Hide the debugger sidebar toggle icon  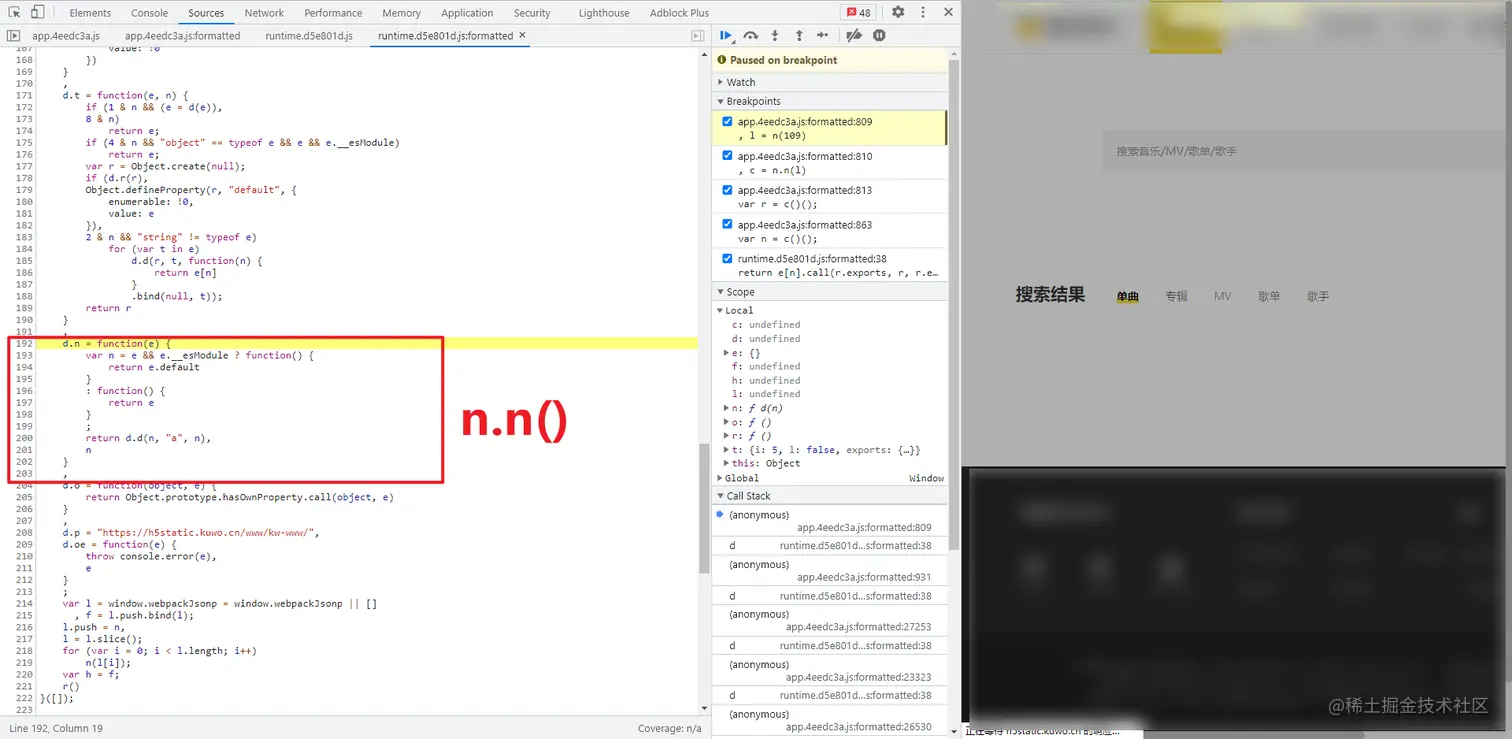coord(698,35)
